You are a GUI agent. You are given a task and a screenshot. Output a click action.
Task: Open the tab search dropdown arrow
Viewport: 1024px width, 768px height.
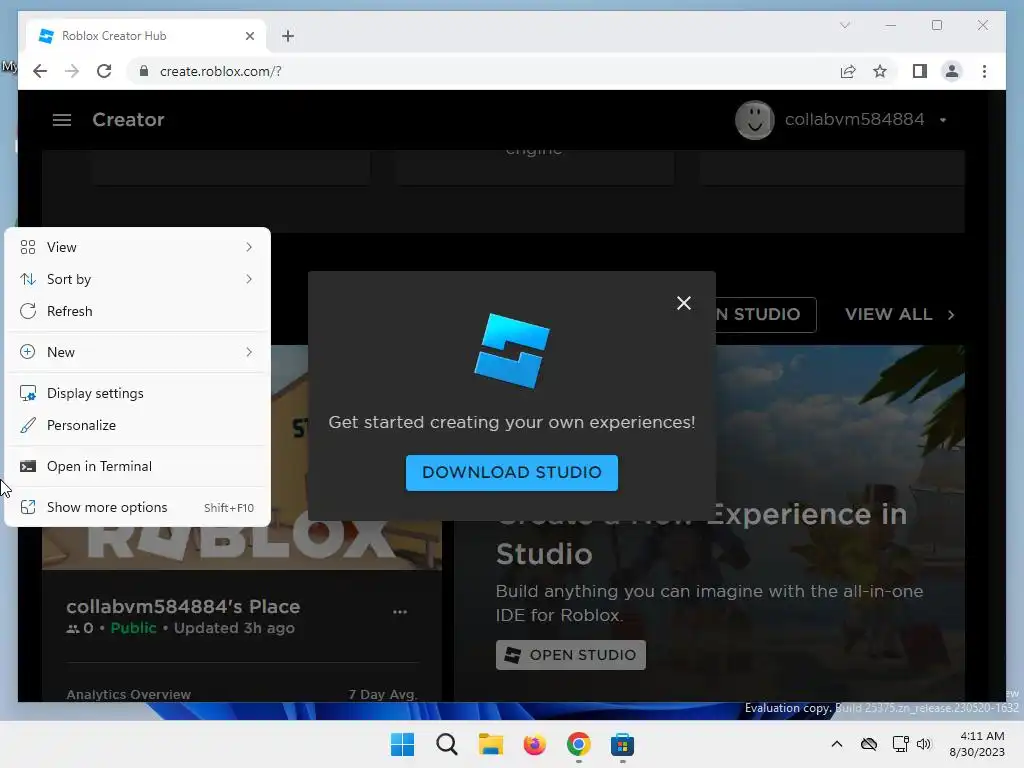click(845, 25)
